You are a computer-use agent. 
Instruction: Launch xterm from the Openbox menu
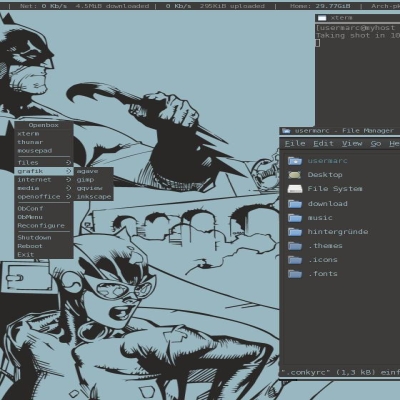[43, 134]
